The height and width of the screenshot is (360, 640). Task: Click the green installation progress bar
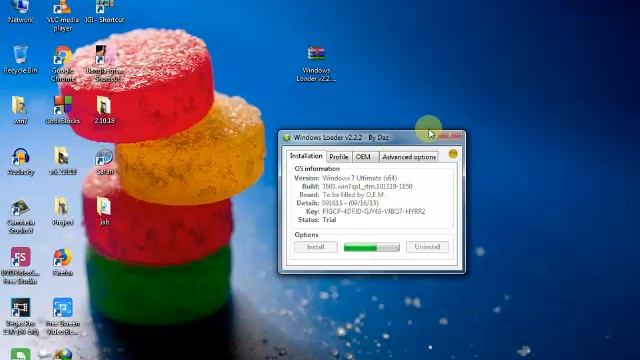pyautogui.click(x=371, y=247)
